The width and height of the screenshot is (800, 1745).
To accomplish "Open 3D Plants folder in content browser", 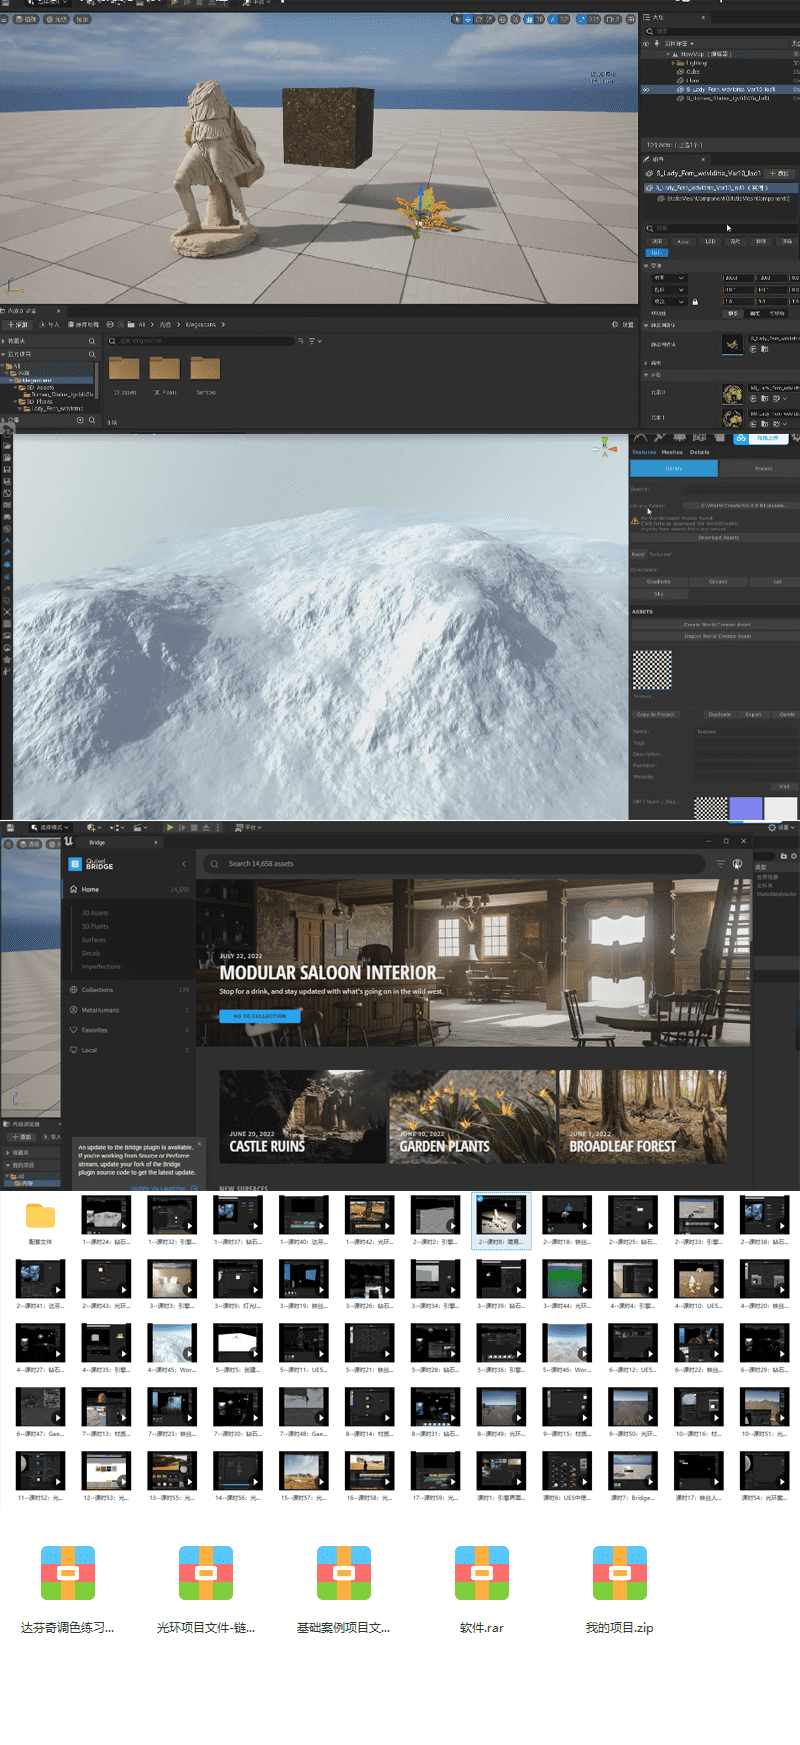I will point(164,368).
